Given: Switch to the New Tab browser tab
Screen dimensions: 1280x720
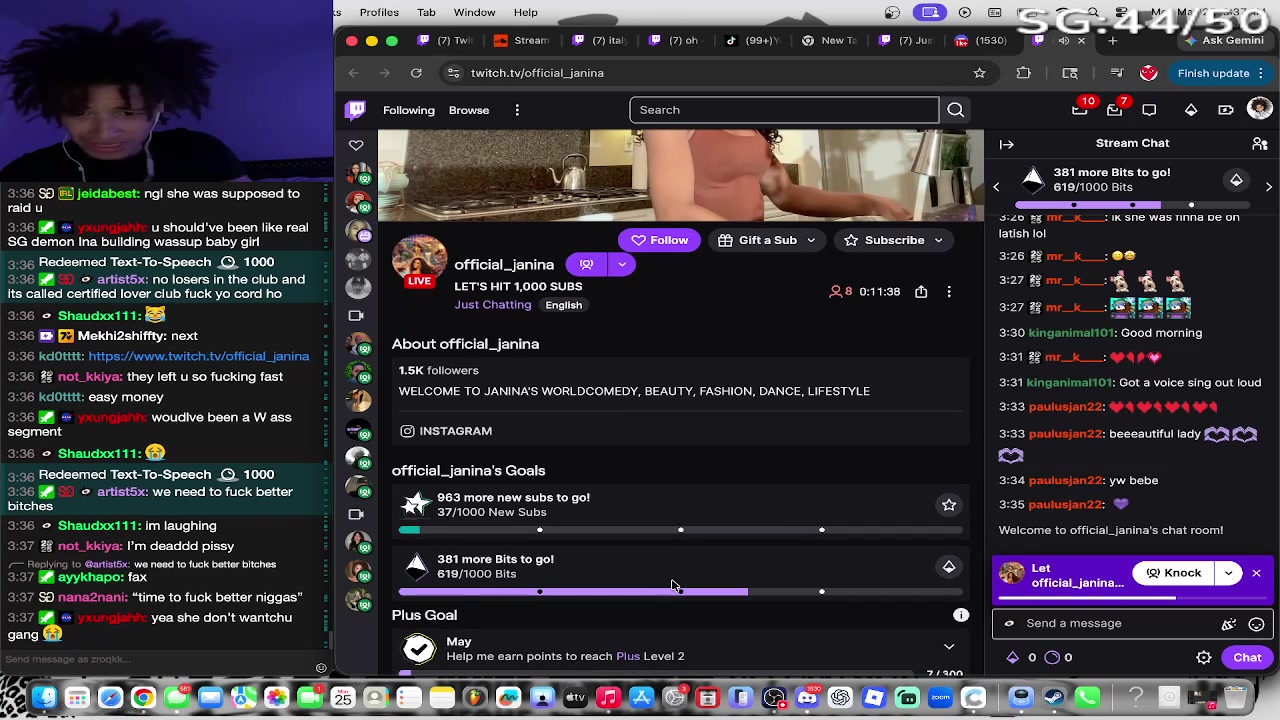Looking at the screenshot, I should (831, 41).
